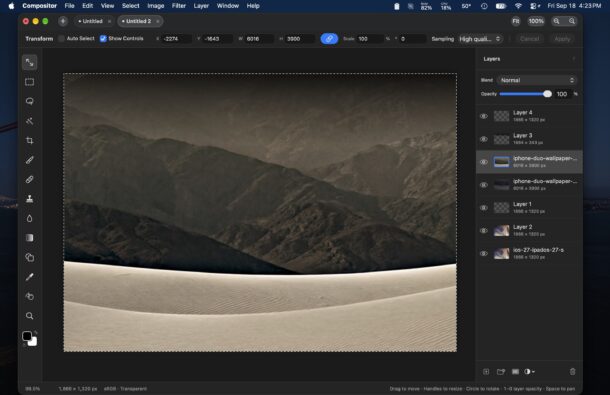Select the Magic Wand tool
The width and height of the screenshot is (610, 395).
pyautogui.click(x=30, y=121)
